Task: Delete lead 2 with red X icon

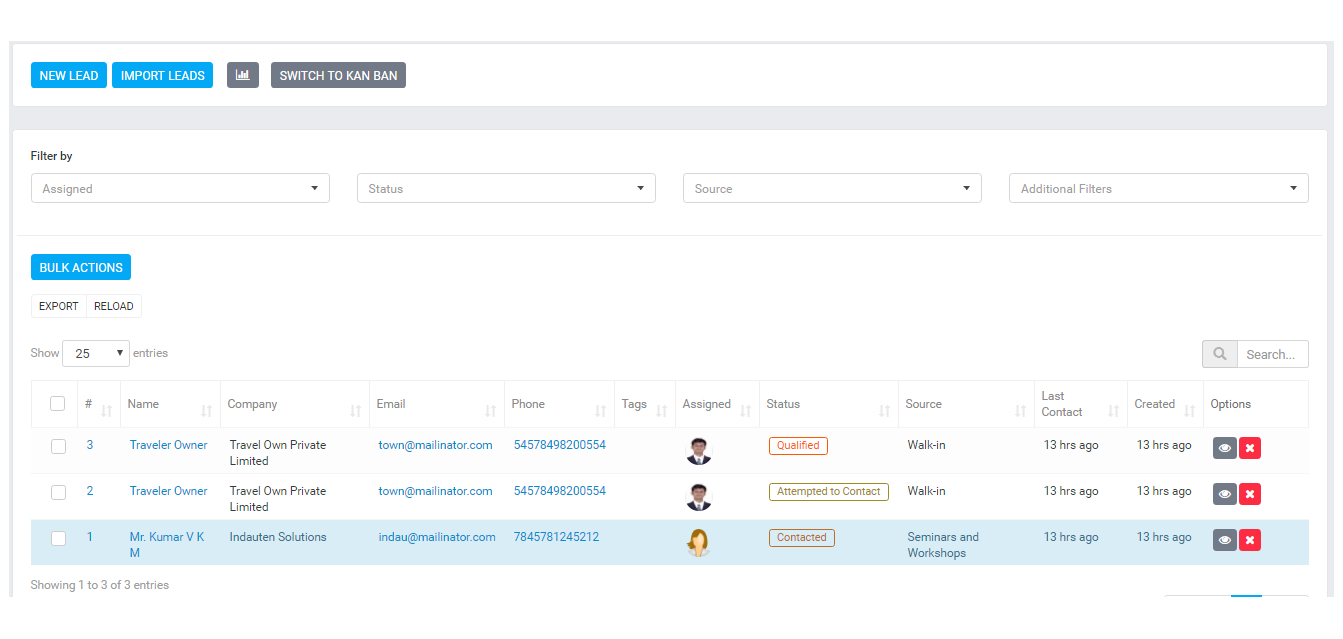Action: 1249,494
